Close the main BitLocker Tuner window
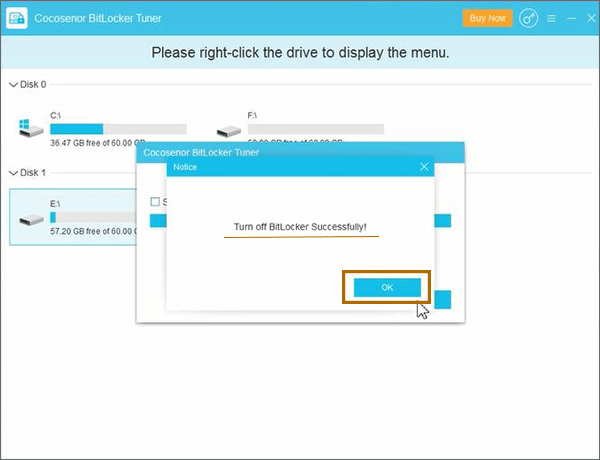This screenshot has width=600, height=460. [x=591, y=18]
